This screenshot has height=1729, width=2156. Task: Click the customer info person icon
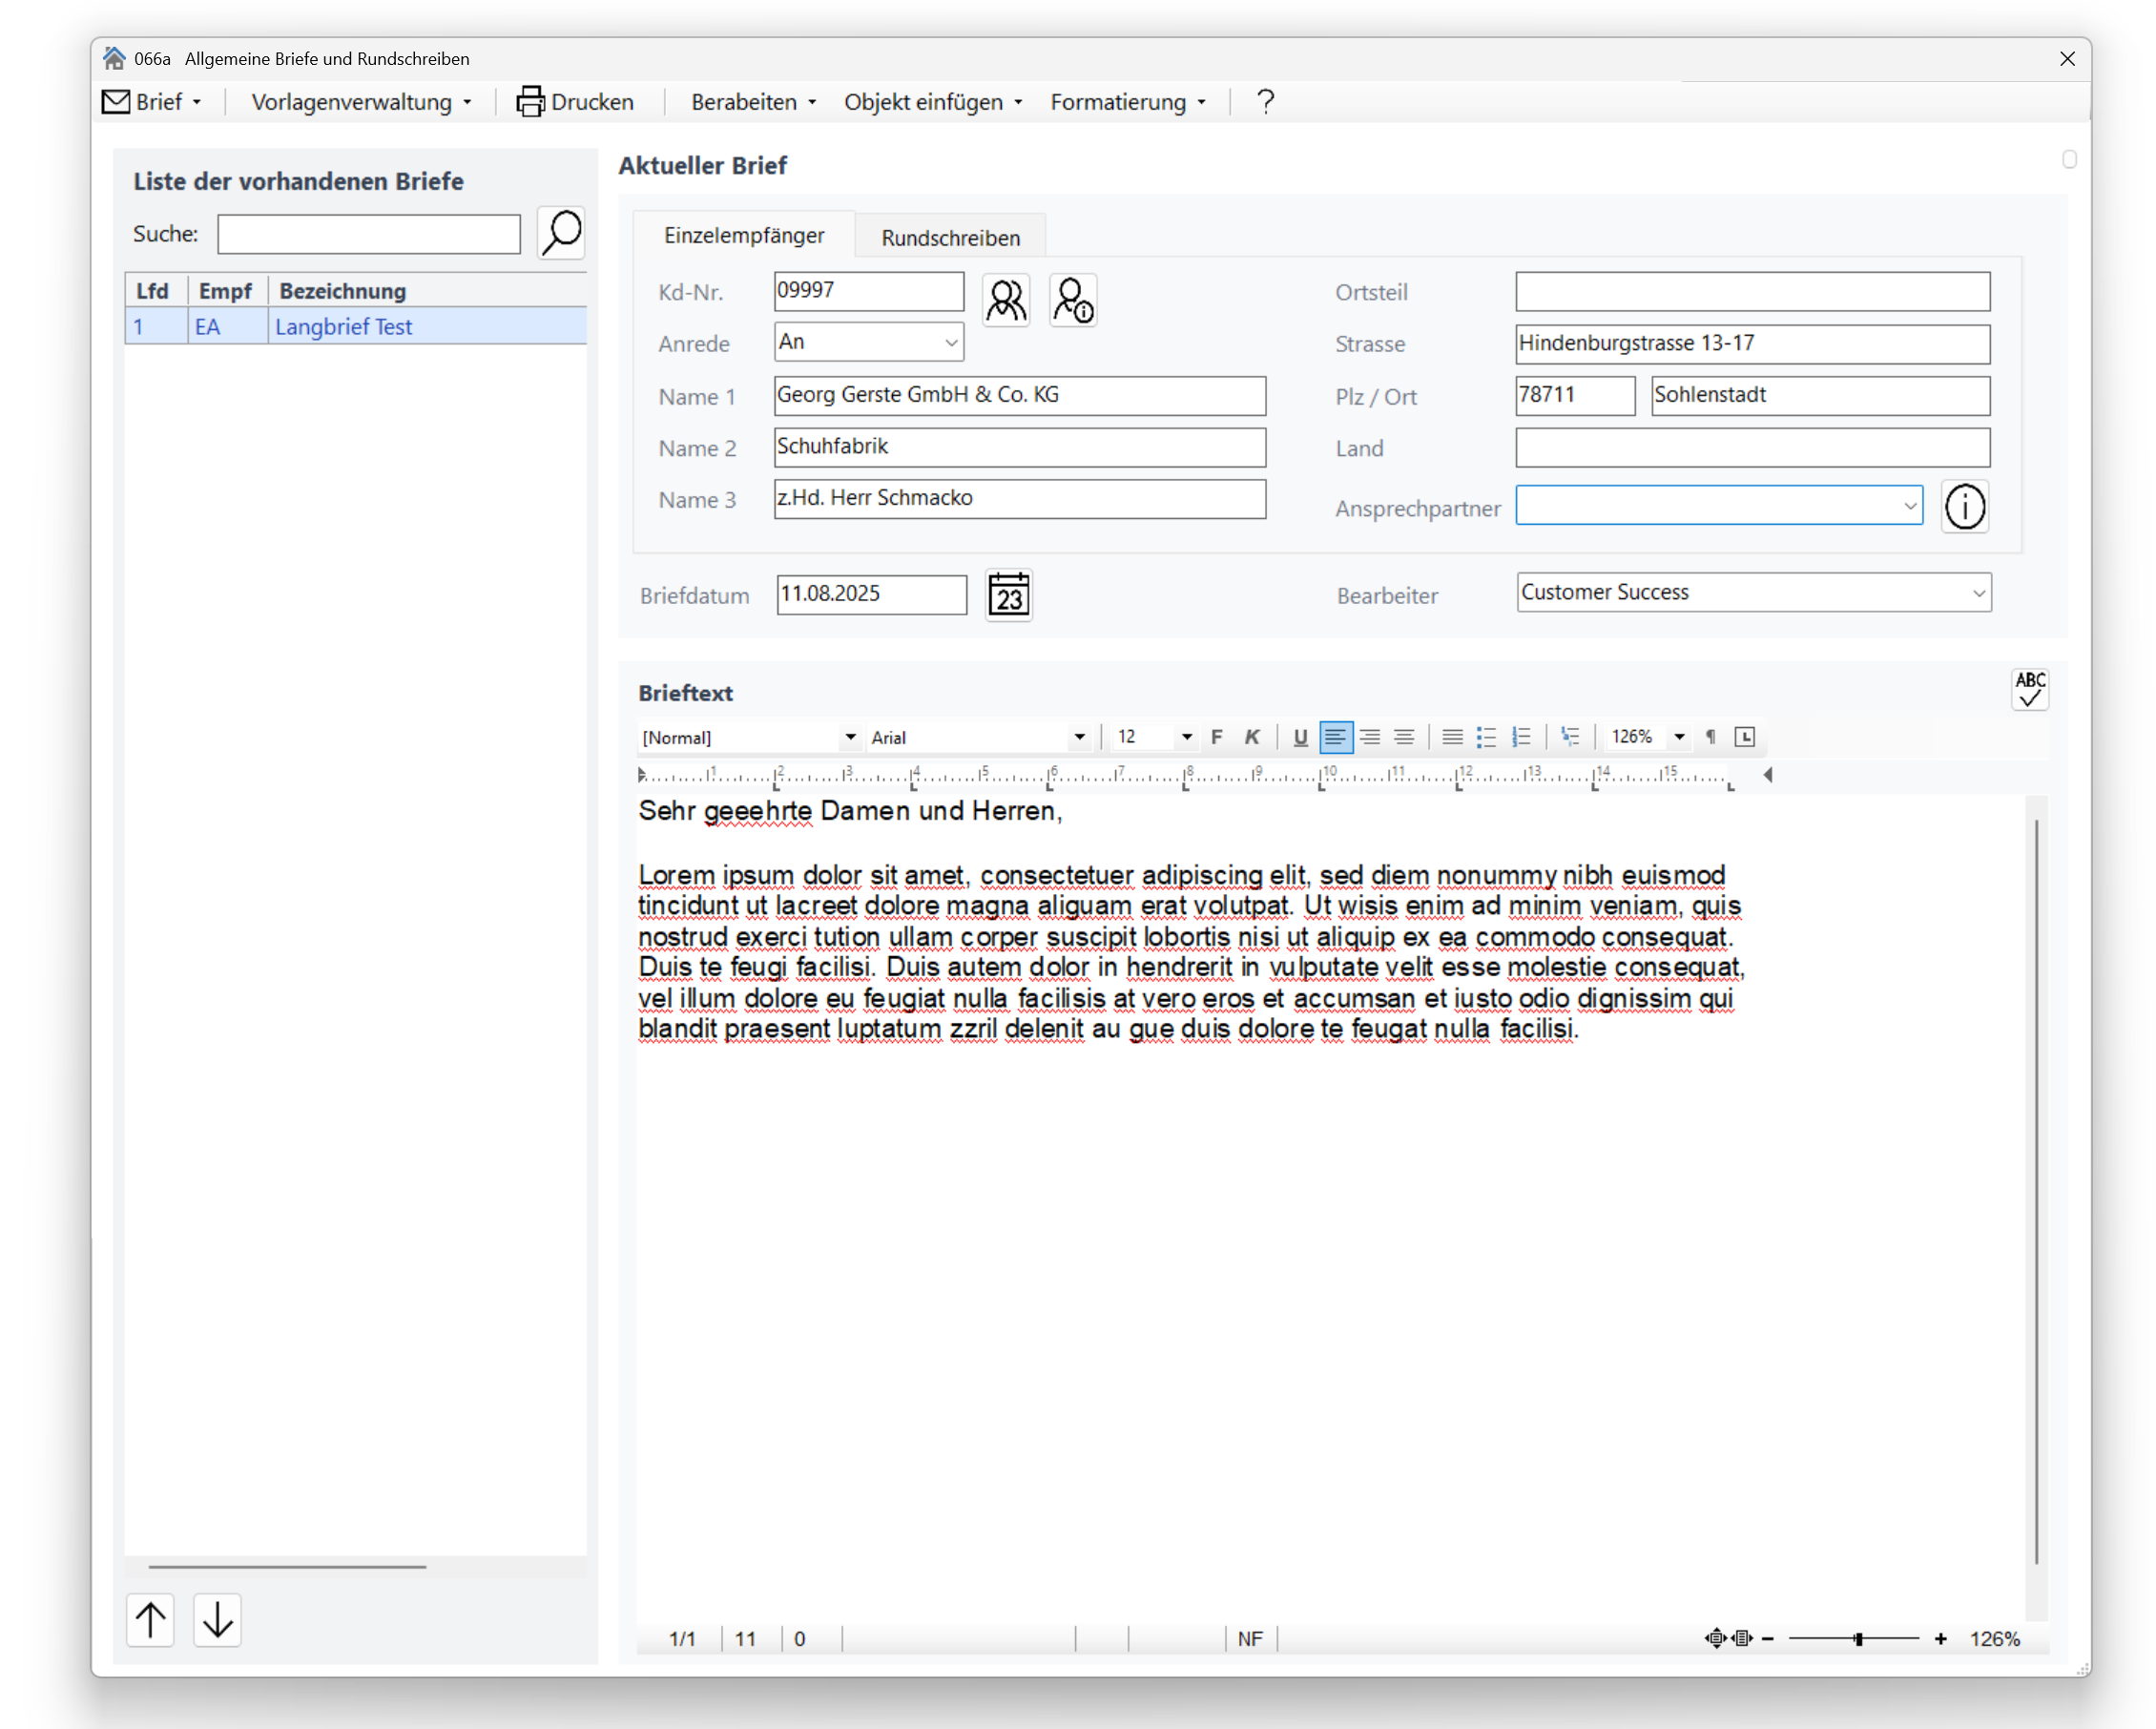click(1073, 299)
